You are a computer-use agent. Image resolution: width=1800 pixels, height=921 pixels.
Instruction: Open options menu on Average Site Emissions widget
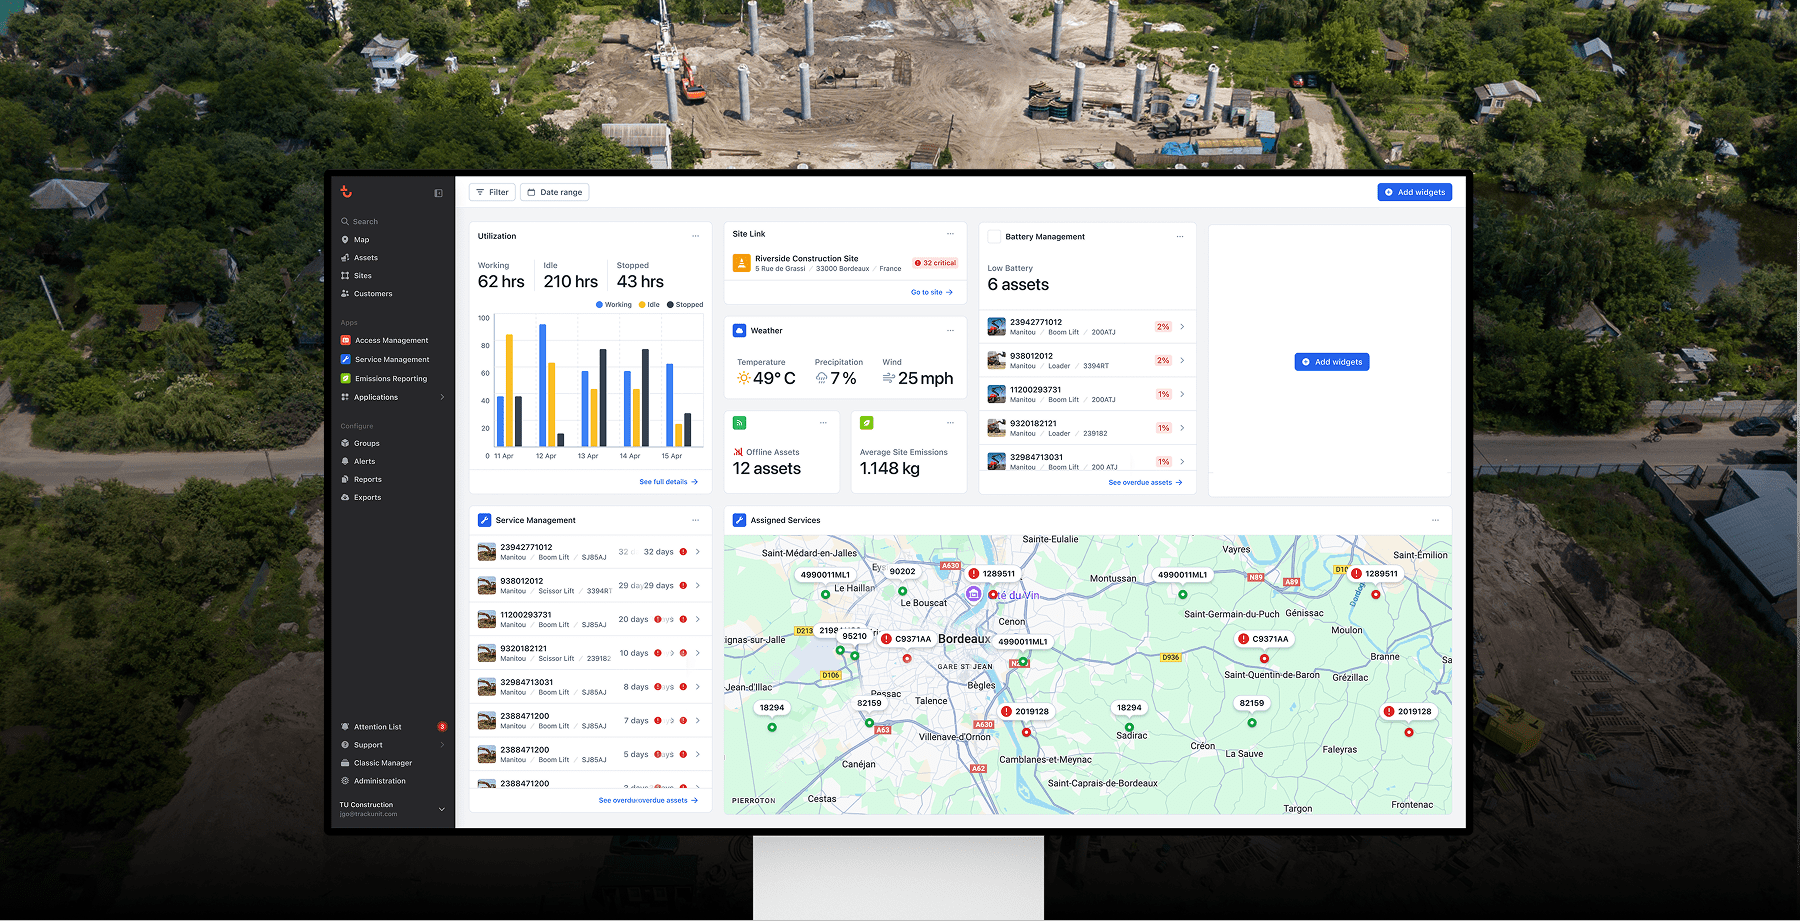950,423
